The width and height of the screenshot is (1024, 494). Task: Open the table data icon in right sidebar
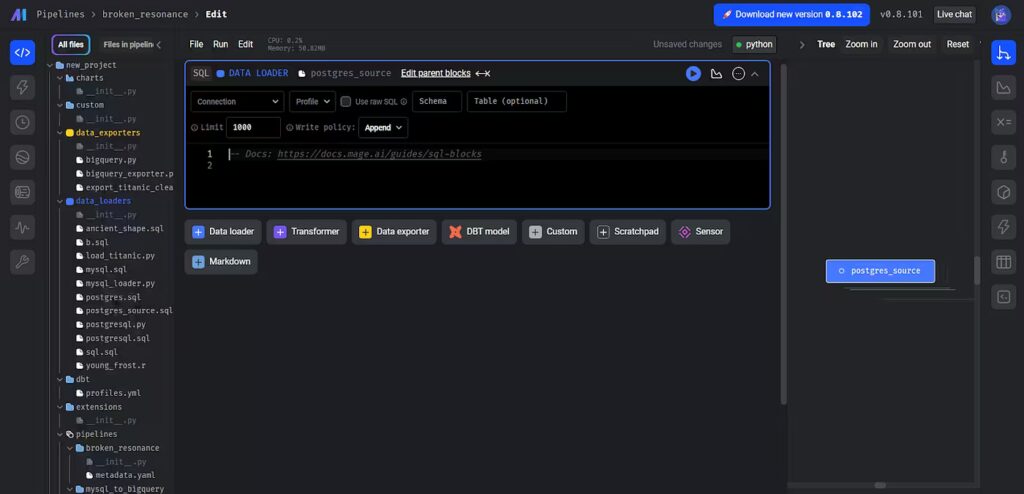1003,262
